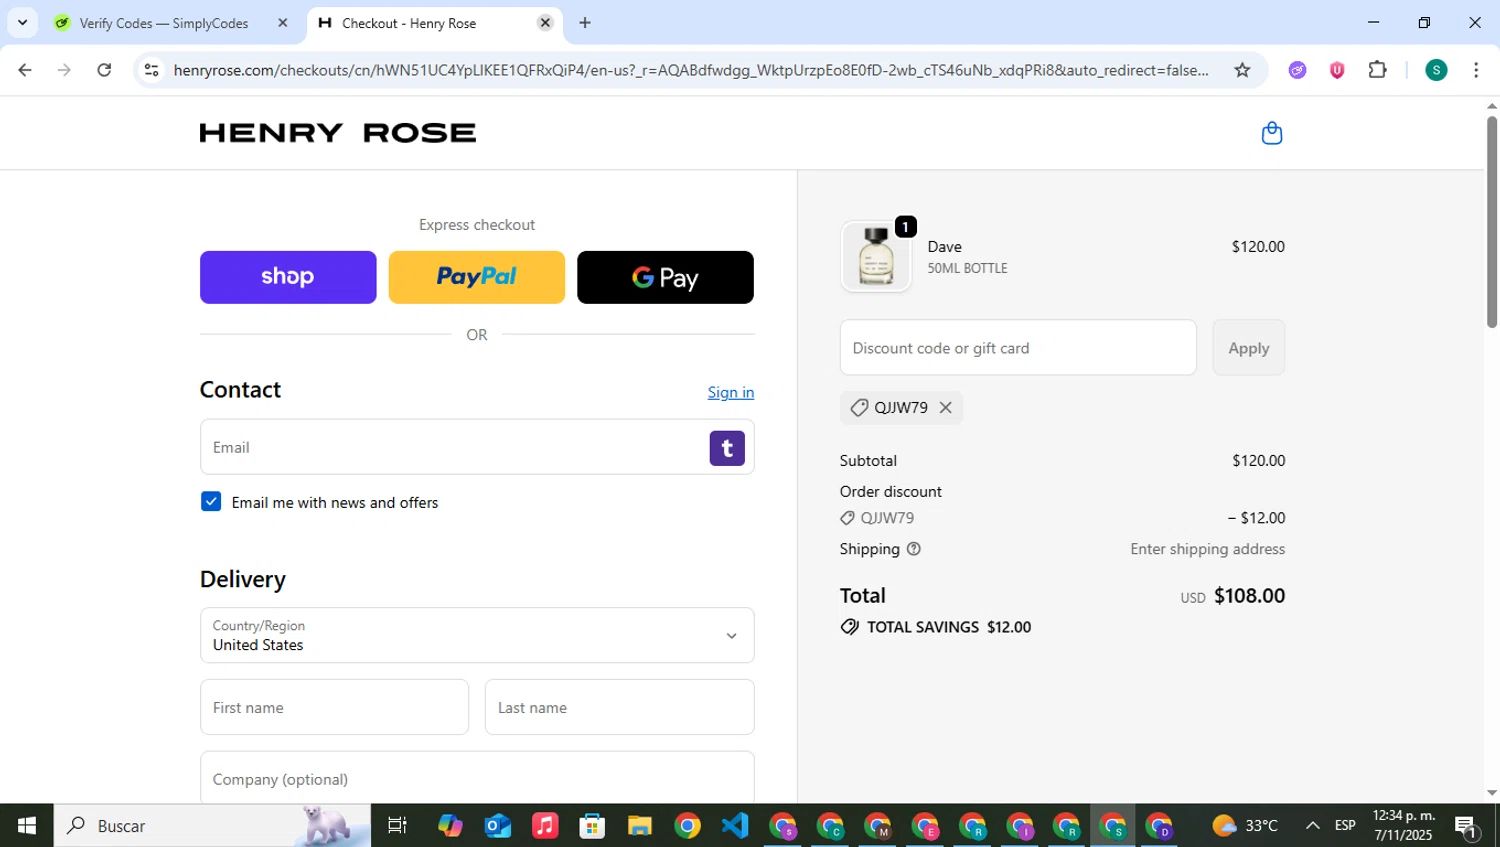Open the shopping bag cart icon
The image size is (1500, 847).
coord(1271,133)
